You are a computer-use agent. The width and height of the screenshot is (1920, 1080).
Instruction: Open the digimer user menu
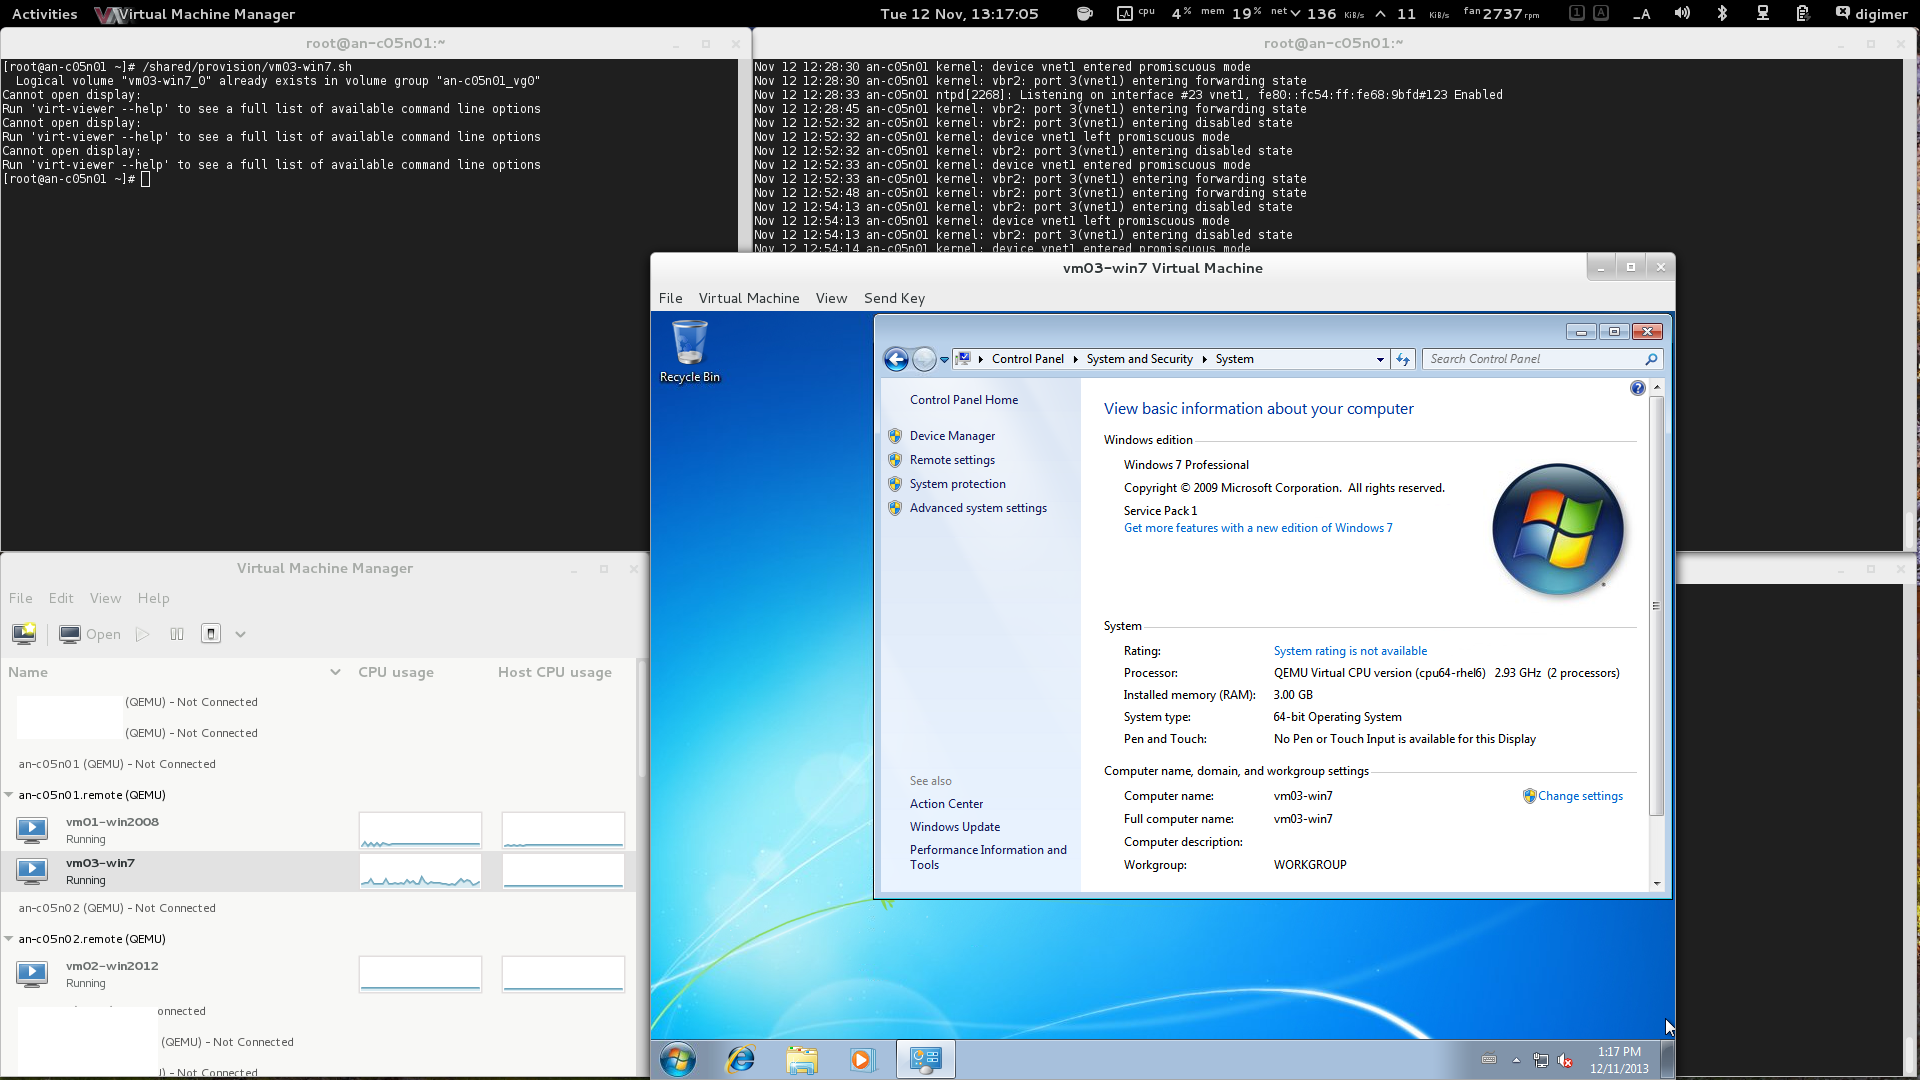point(1871,13)
